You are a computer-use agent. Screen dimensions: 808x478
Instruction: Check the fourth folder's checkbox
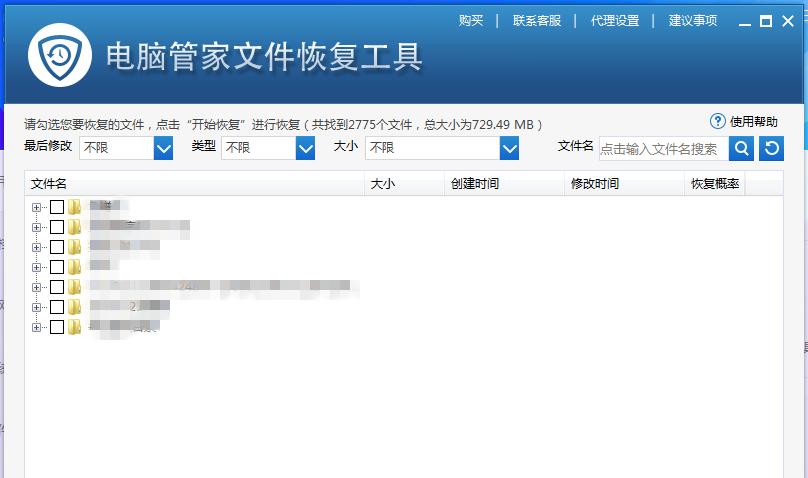pos(57,267)
